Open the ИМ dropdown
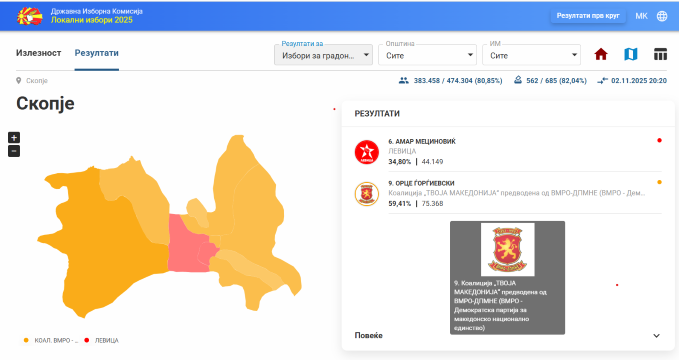Viewport: 679px width, 360px height. point(531,55)
